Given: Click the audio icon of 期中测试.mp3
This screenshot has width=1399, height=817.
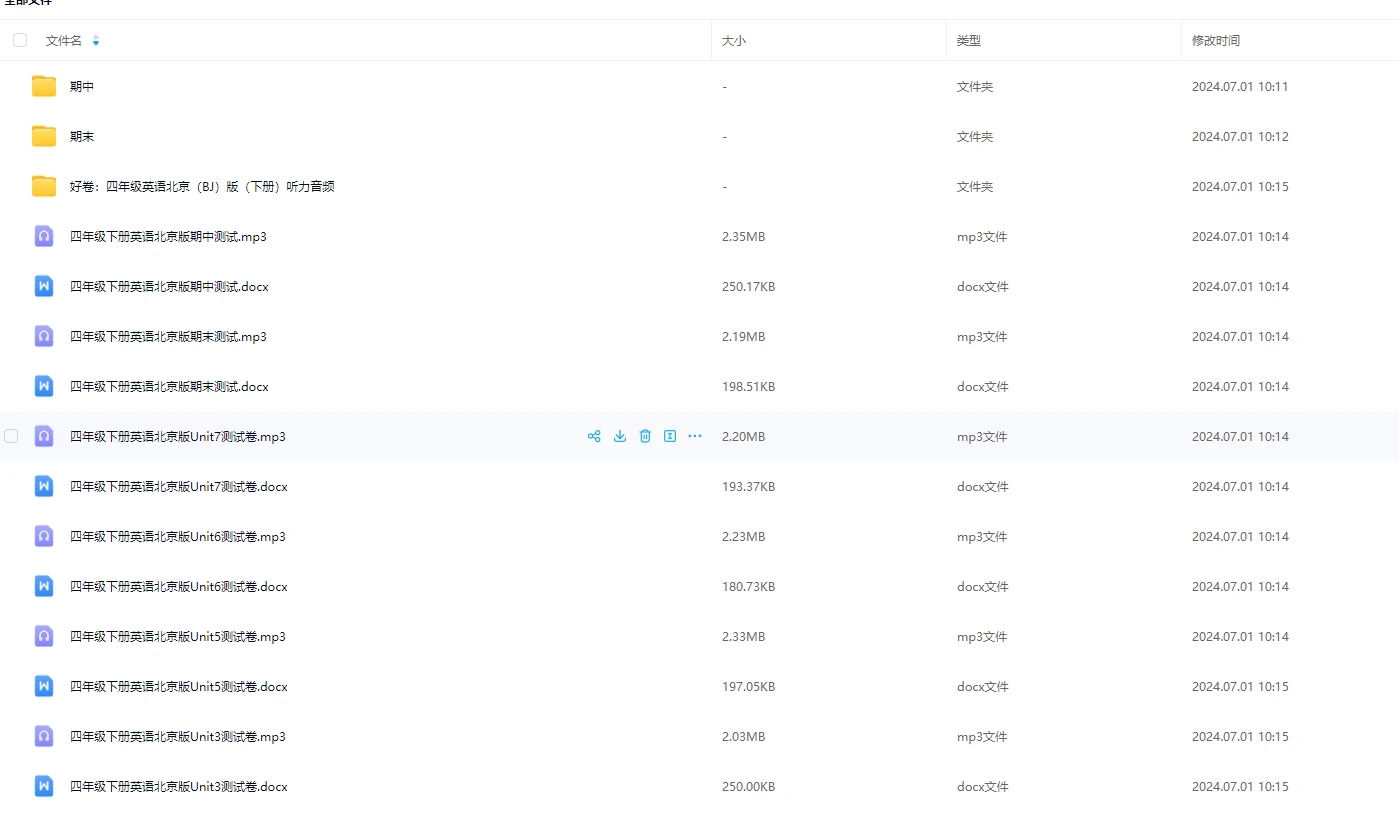Looking at the screenshot, I should point(44,236).
